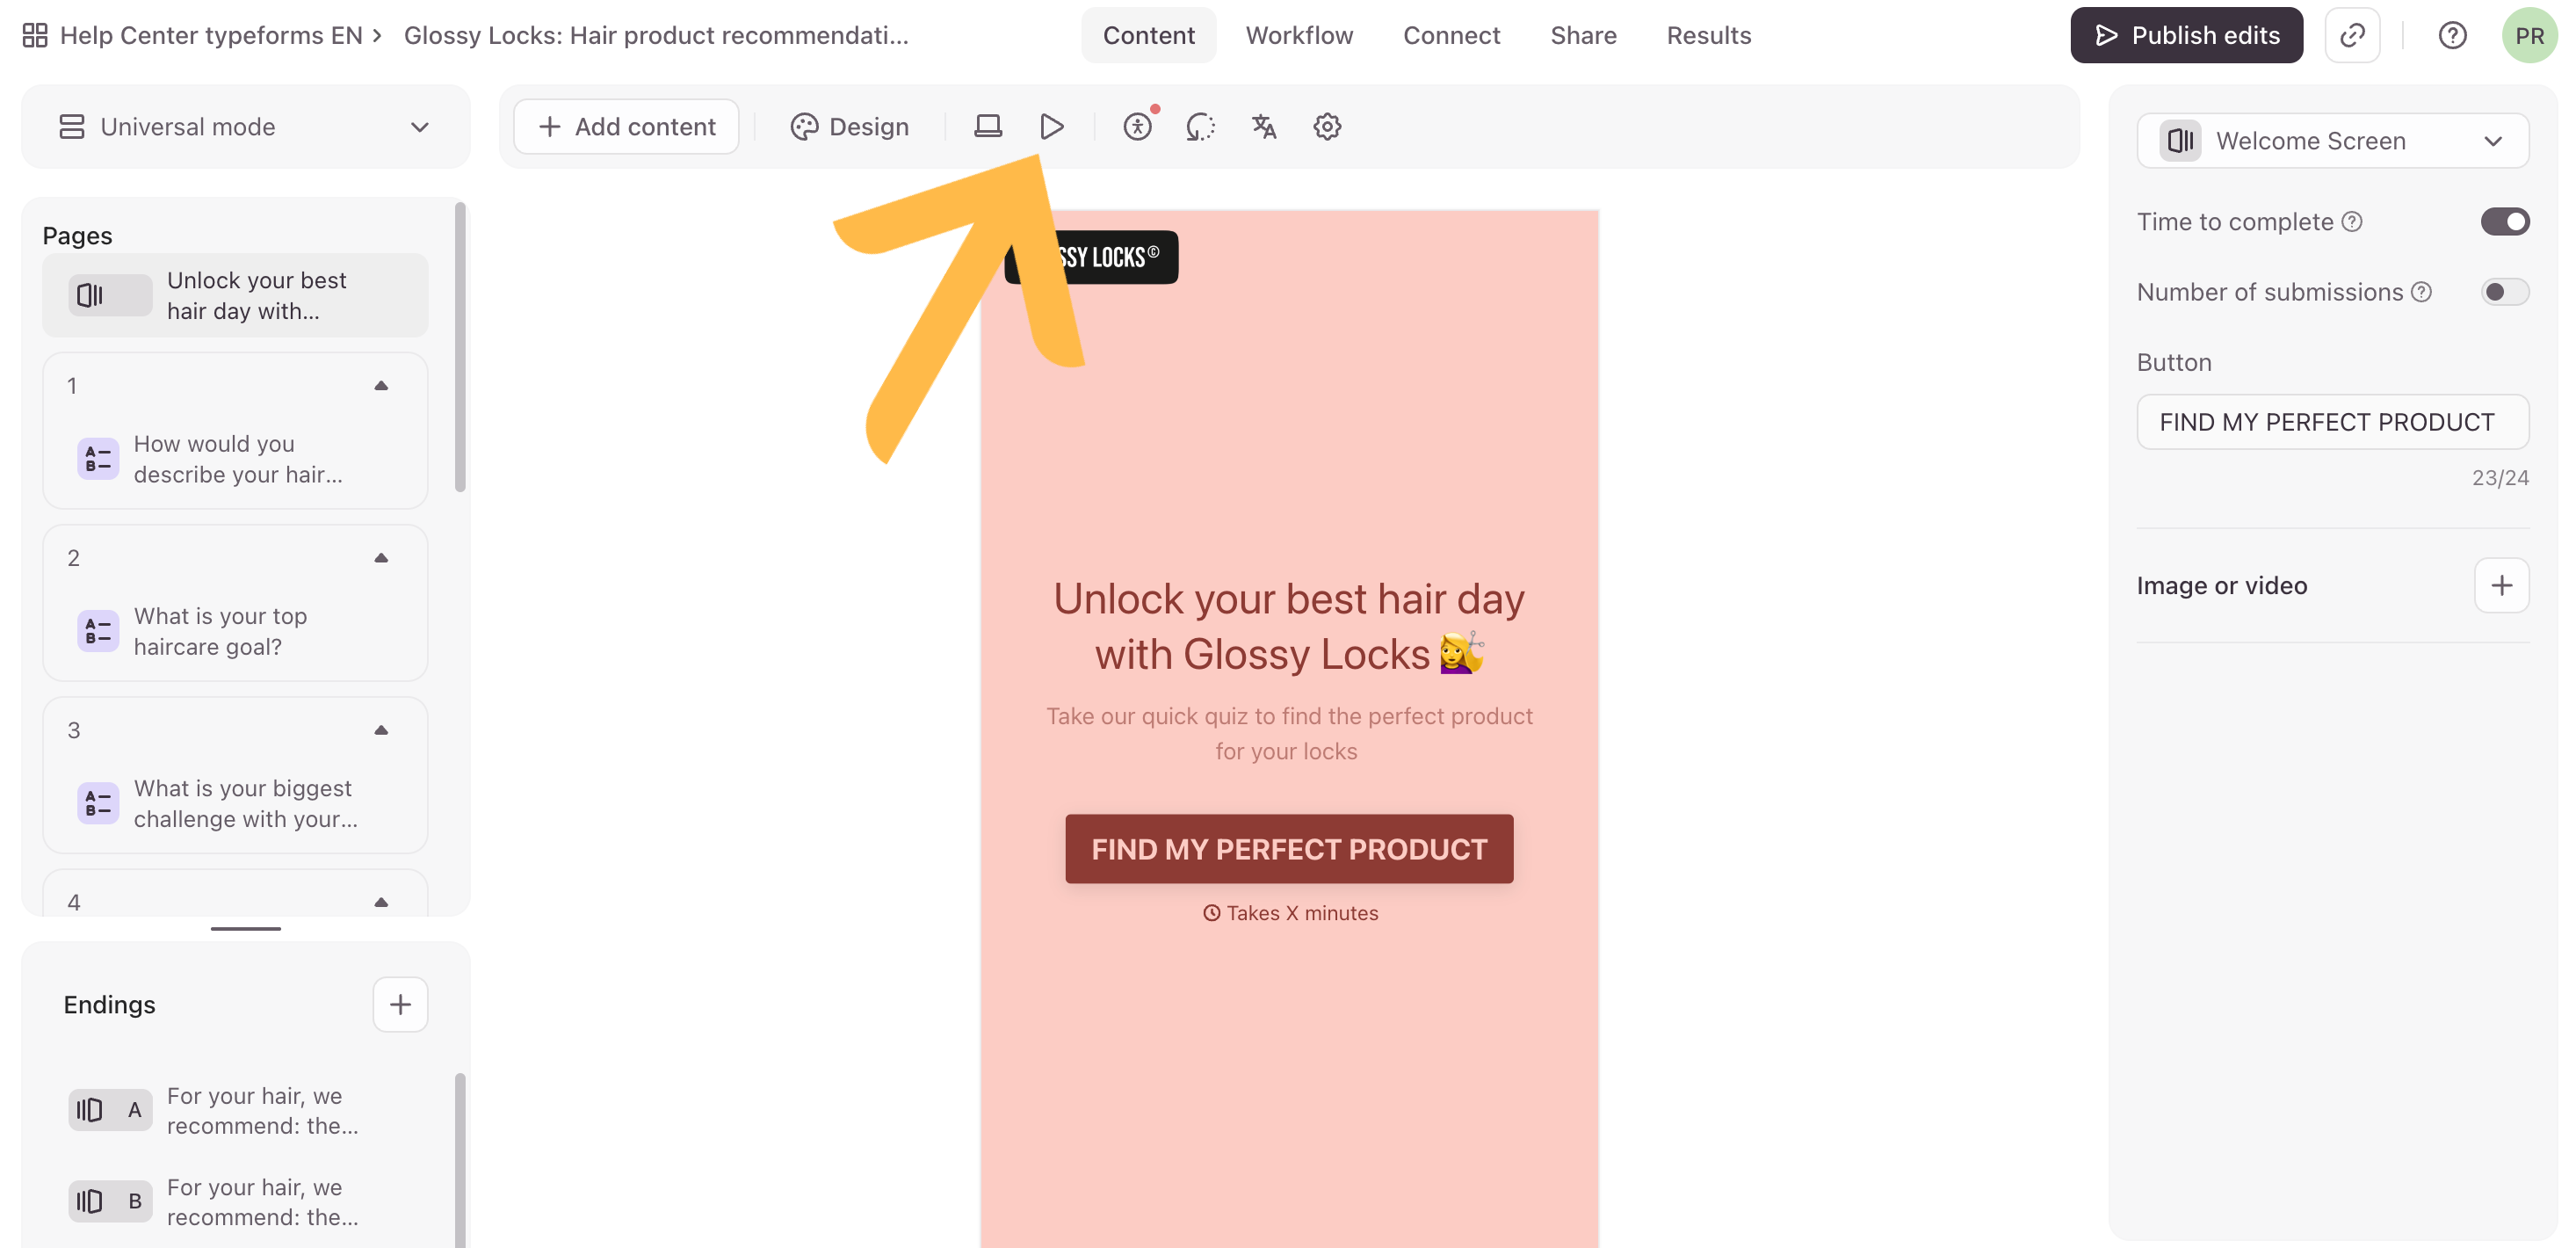Switch to the Share tab

(1583, 35)
